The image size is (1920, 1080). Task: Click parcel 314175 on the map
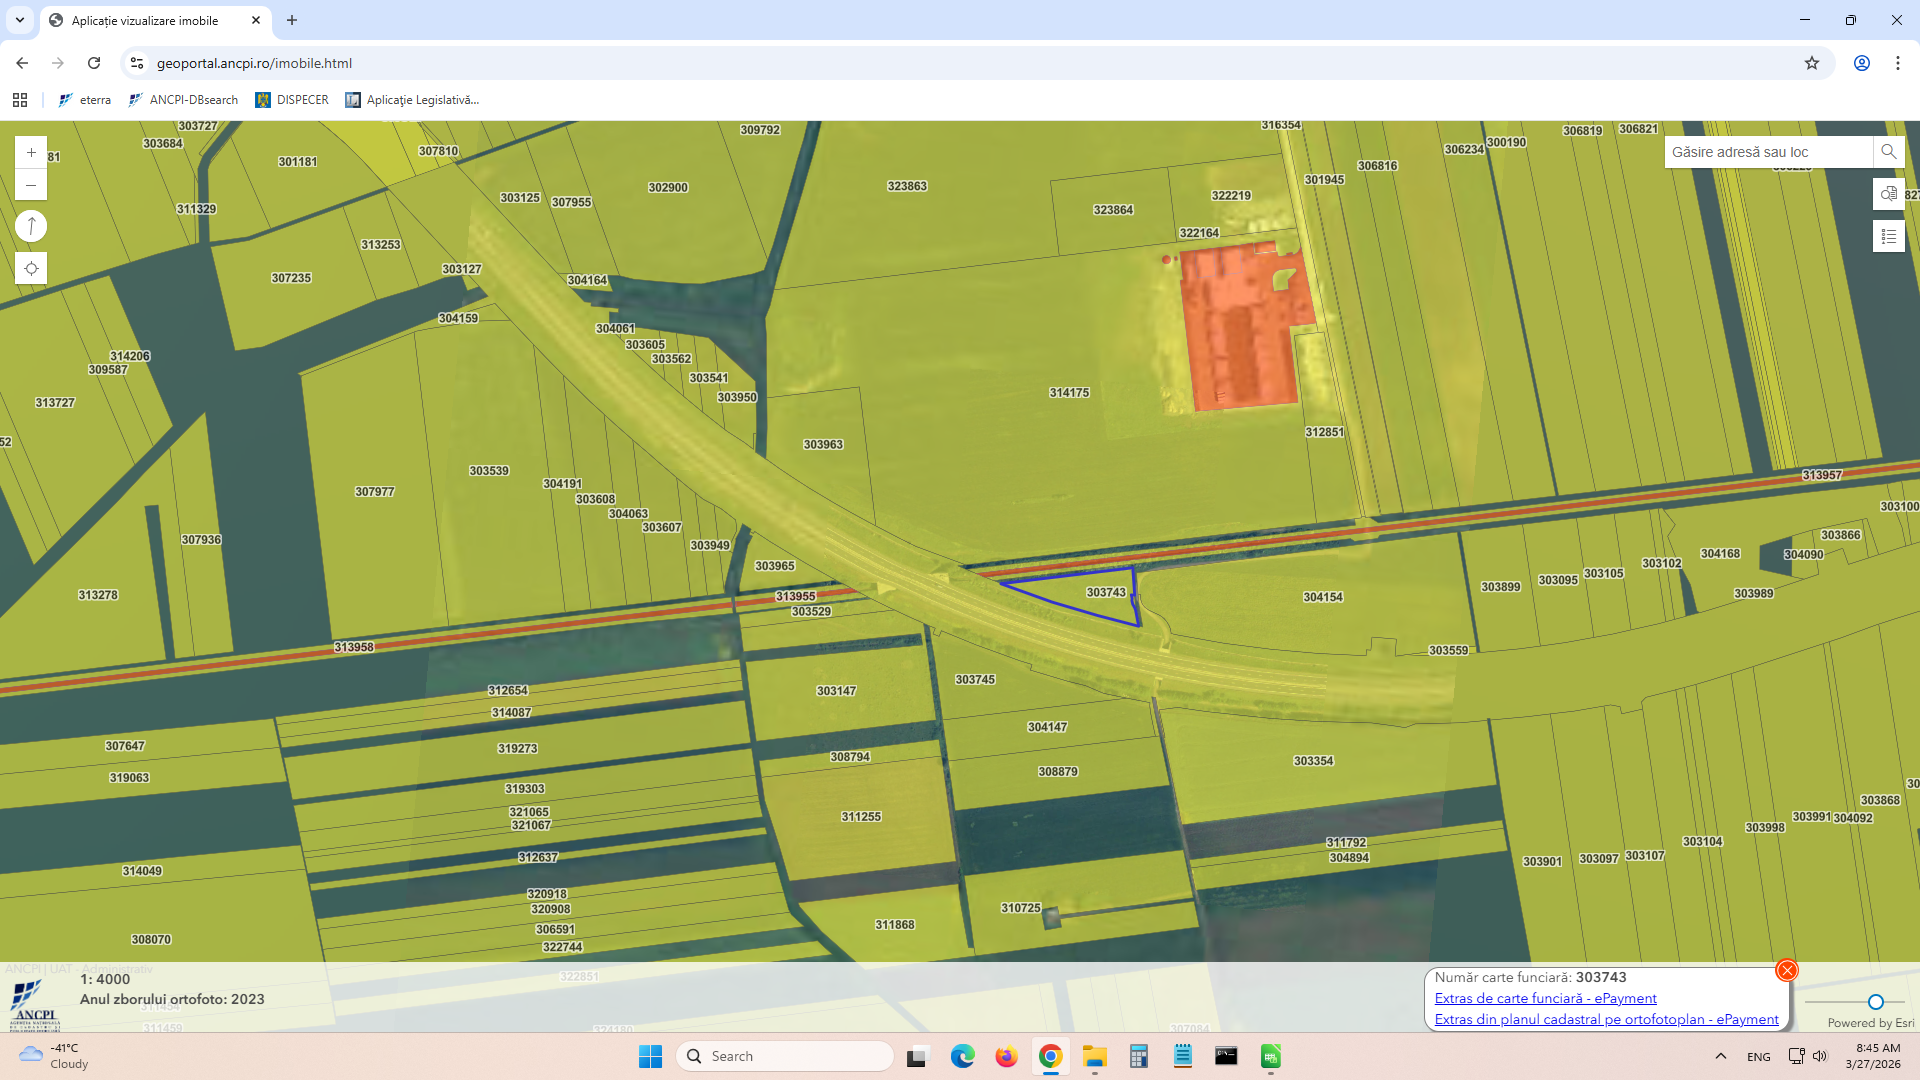pos(1068,393)
